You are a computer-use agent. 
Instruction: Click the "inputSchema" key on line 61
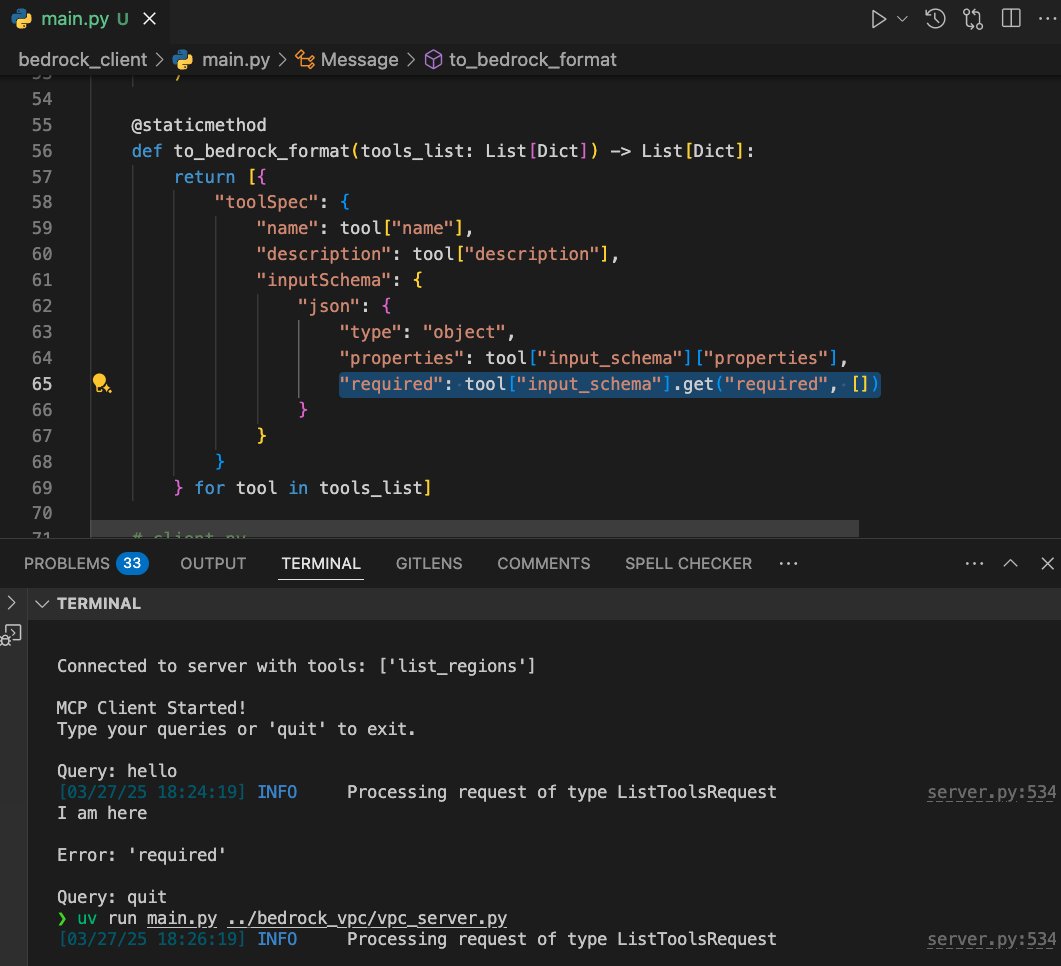pyautogui.click(x=323, y=280)
